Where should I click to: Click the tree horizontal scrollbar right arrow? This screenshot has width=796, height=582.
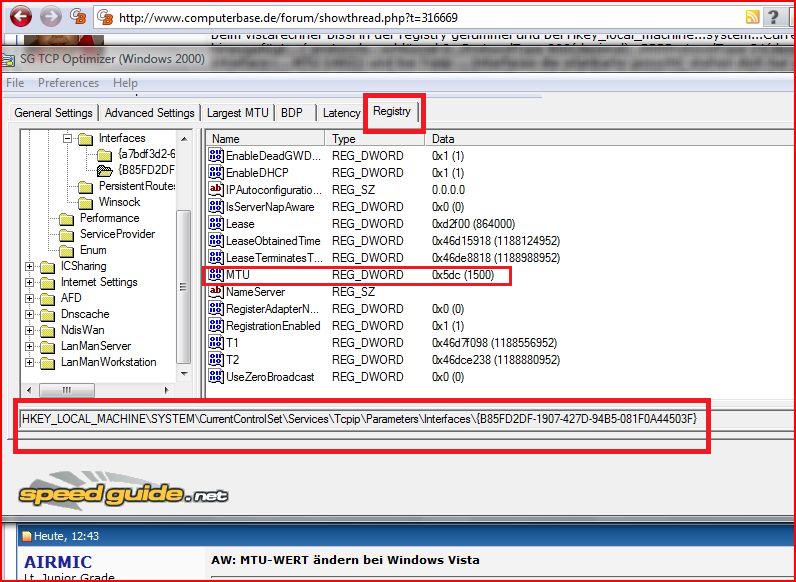pyautogui.click(x=166, y=390)
